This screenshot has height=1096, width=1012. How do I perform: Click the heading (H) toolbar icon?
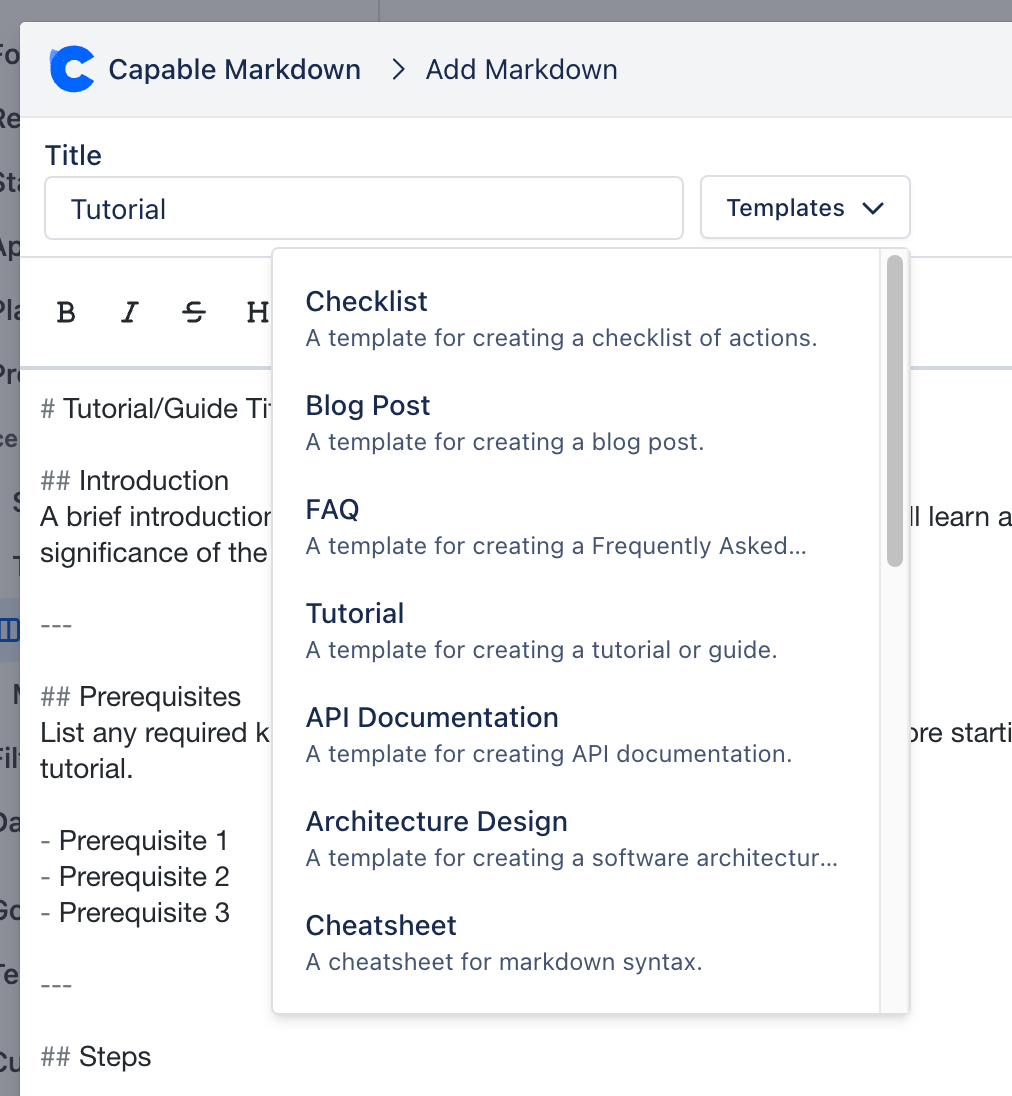pos(258,313)
